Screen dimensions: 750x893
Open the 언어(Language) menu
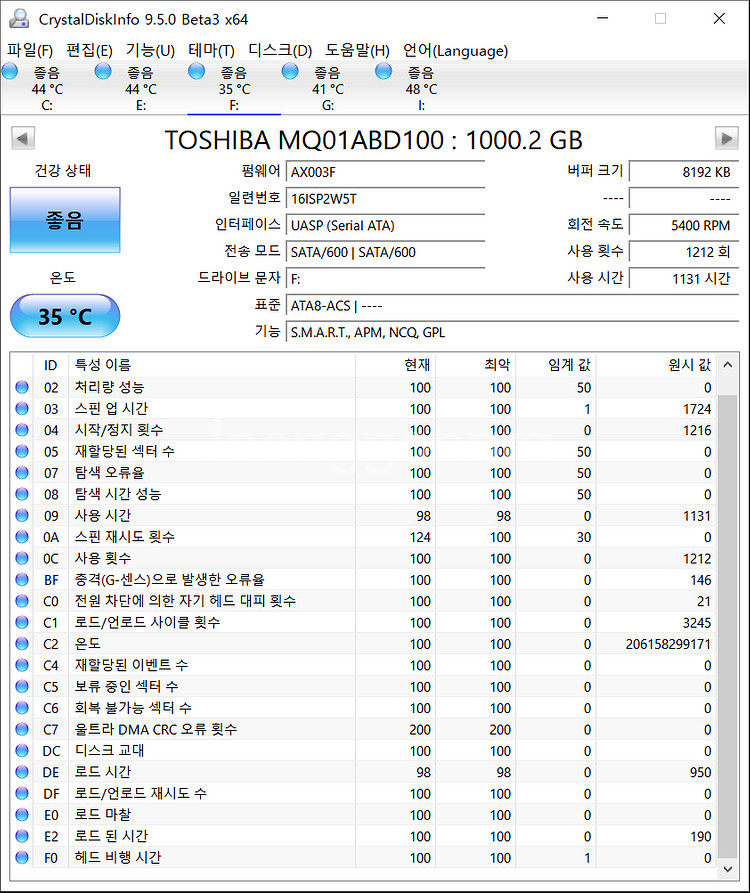[x=455, y=51]
